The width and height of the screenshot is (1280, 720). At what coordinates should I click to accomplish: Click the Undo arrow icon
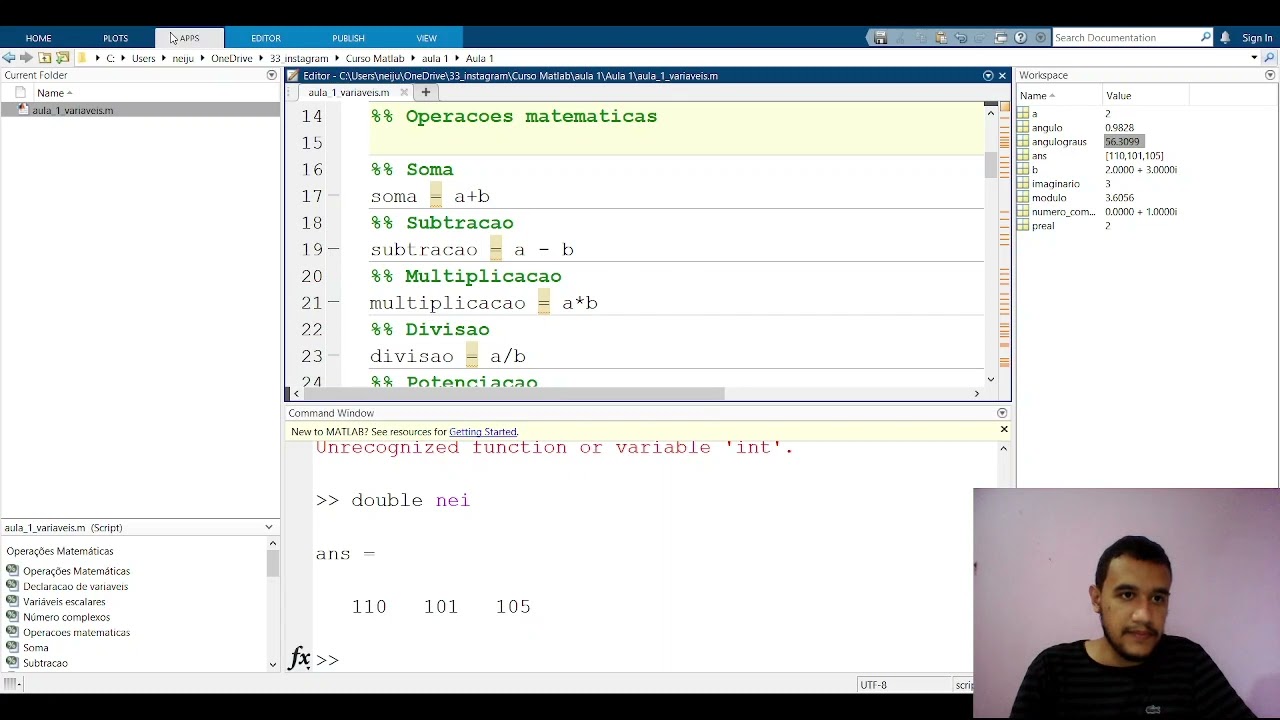click(x=961, y=38)
